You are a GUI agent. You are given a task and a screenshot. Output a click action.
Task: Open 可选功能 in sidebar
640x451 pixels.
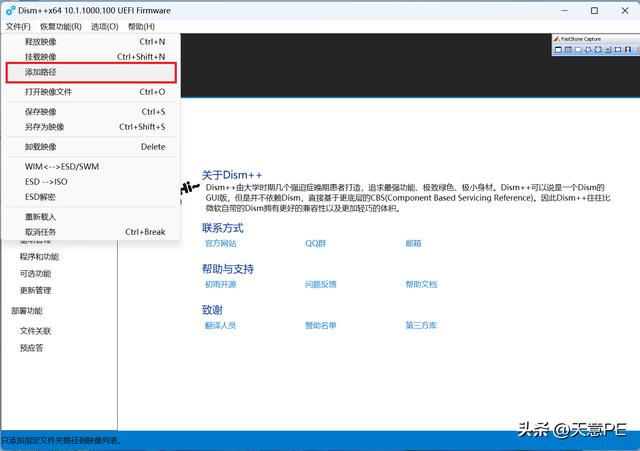(x=36, y=273)
